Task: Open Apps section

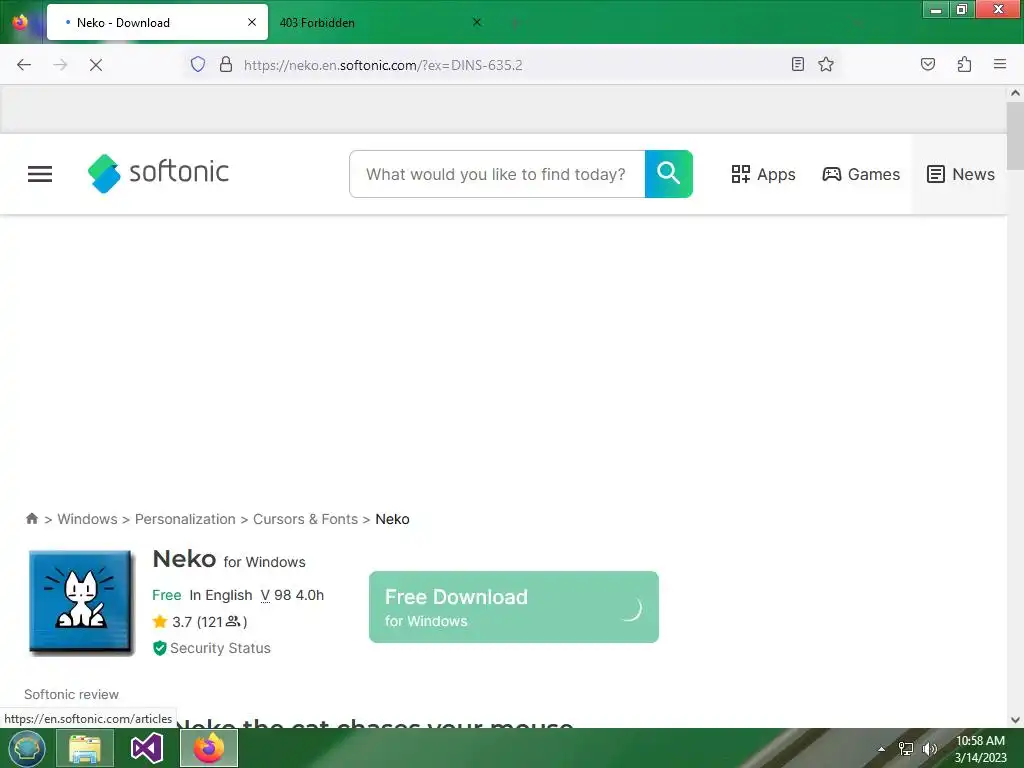Action: [763, 174]
